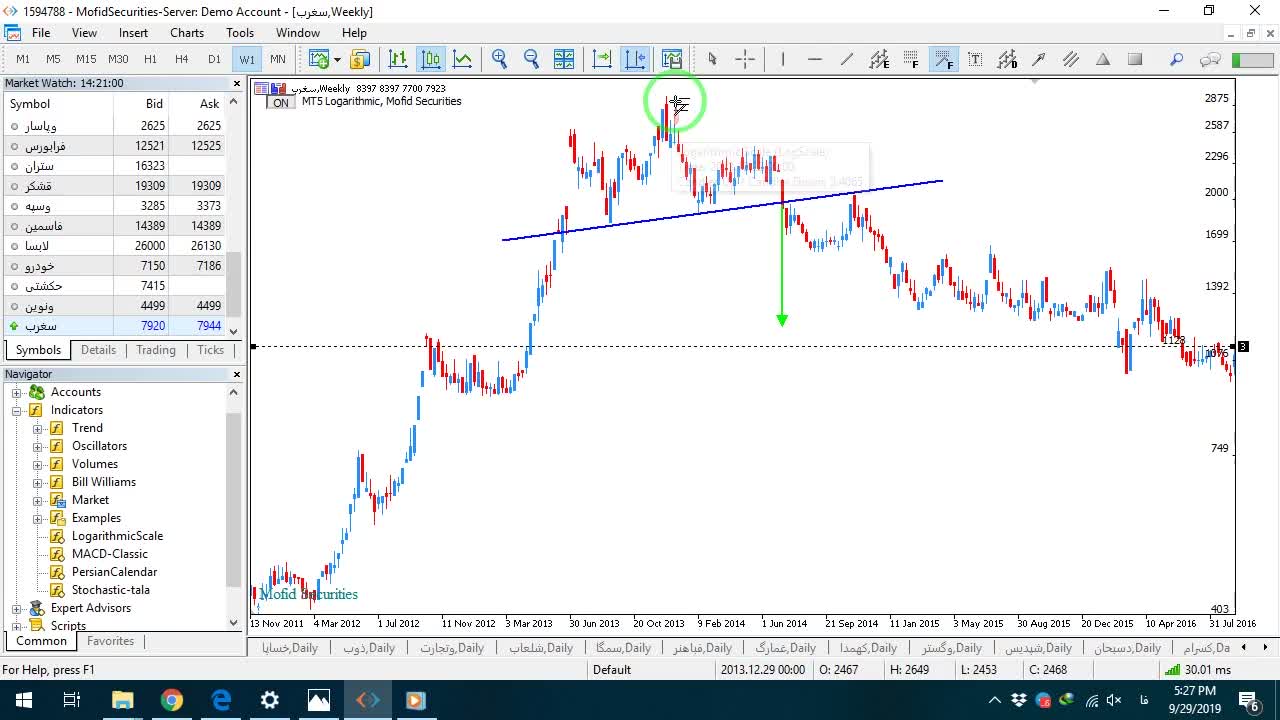Open the chat bubbles icon
Image resolution: width=1280 pixels, height=720 pixels.
[1210, 59]
